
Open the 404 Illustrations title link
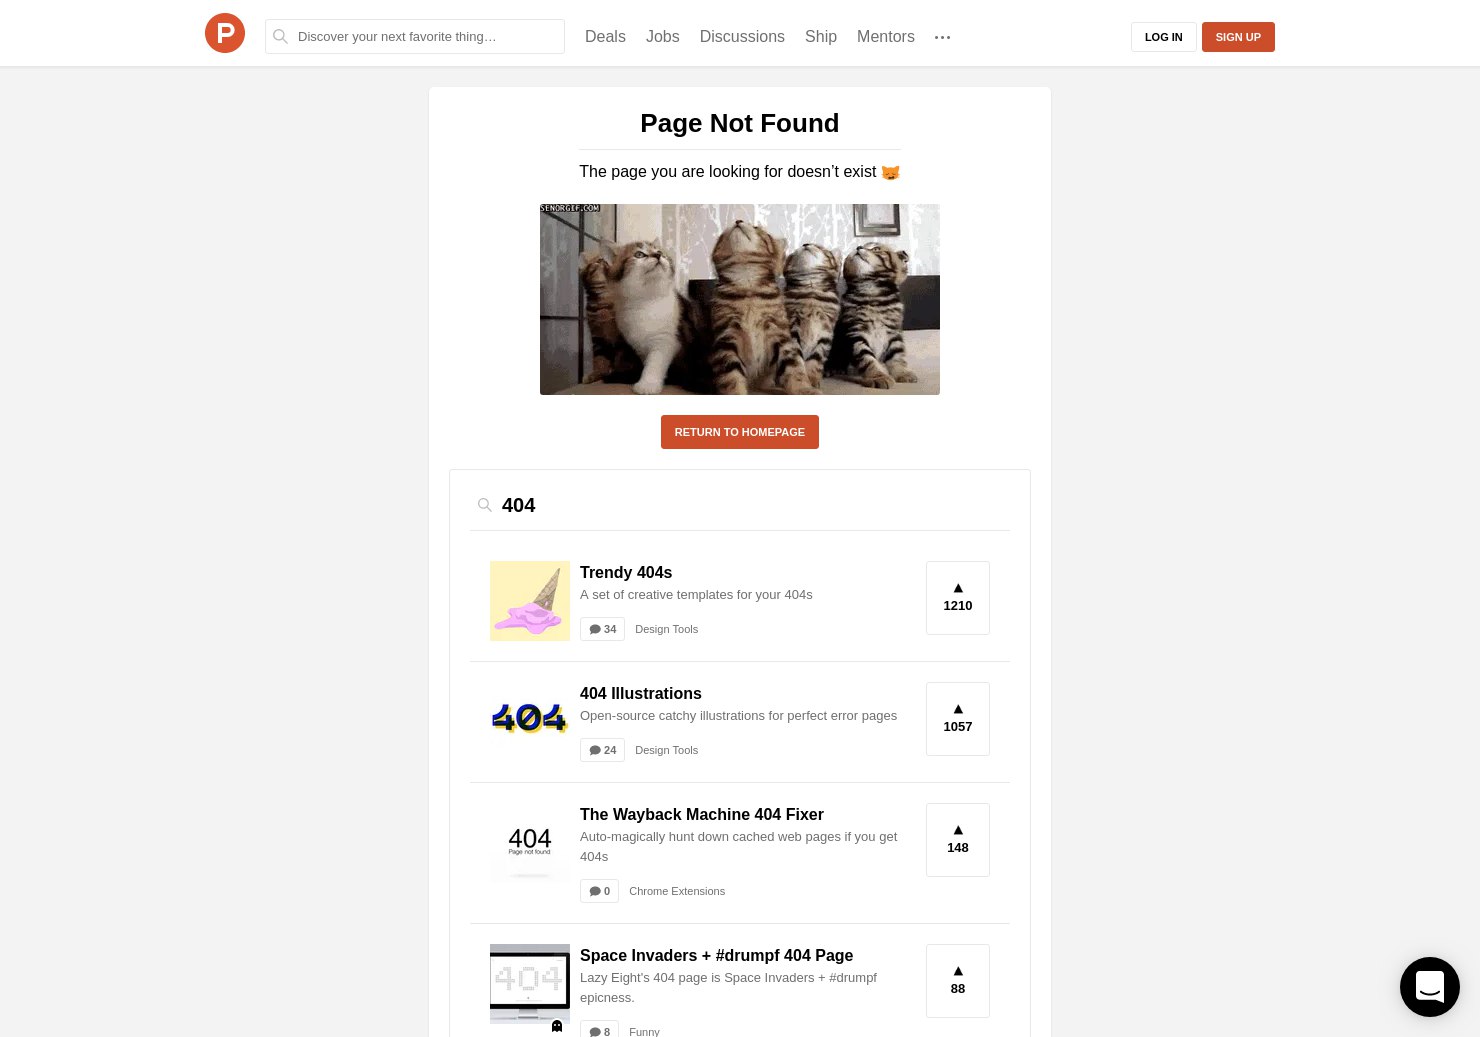641,693
